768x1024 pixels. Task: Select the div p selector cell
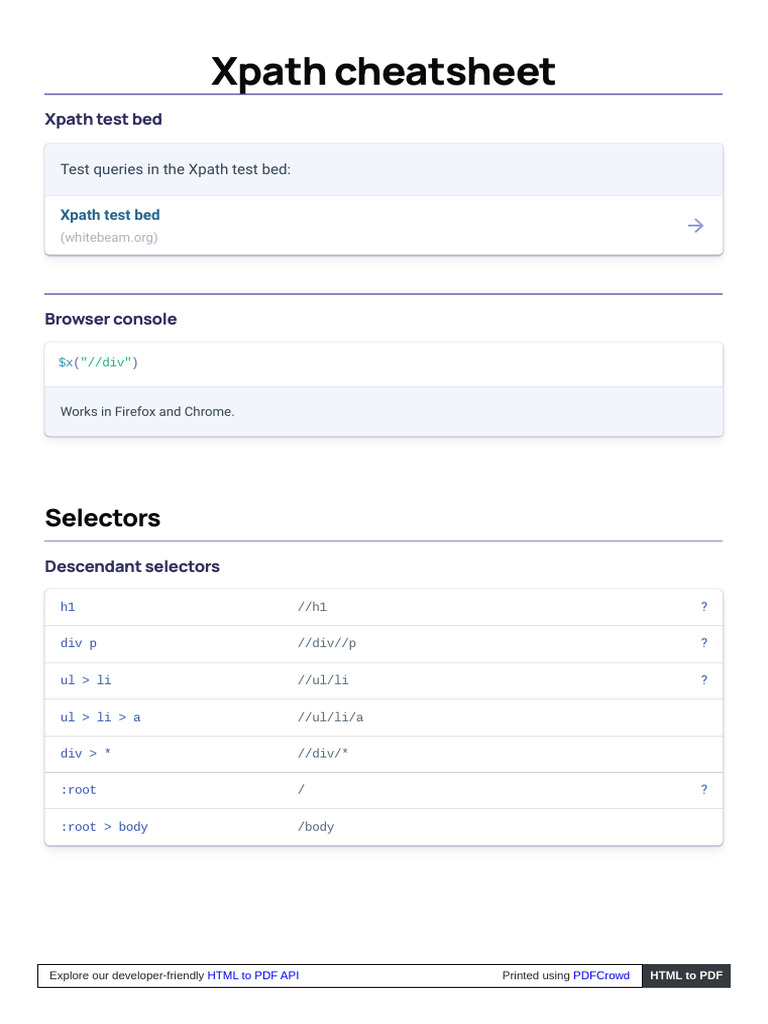point(79,643)
